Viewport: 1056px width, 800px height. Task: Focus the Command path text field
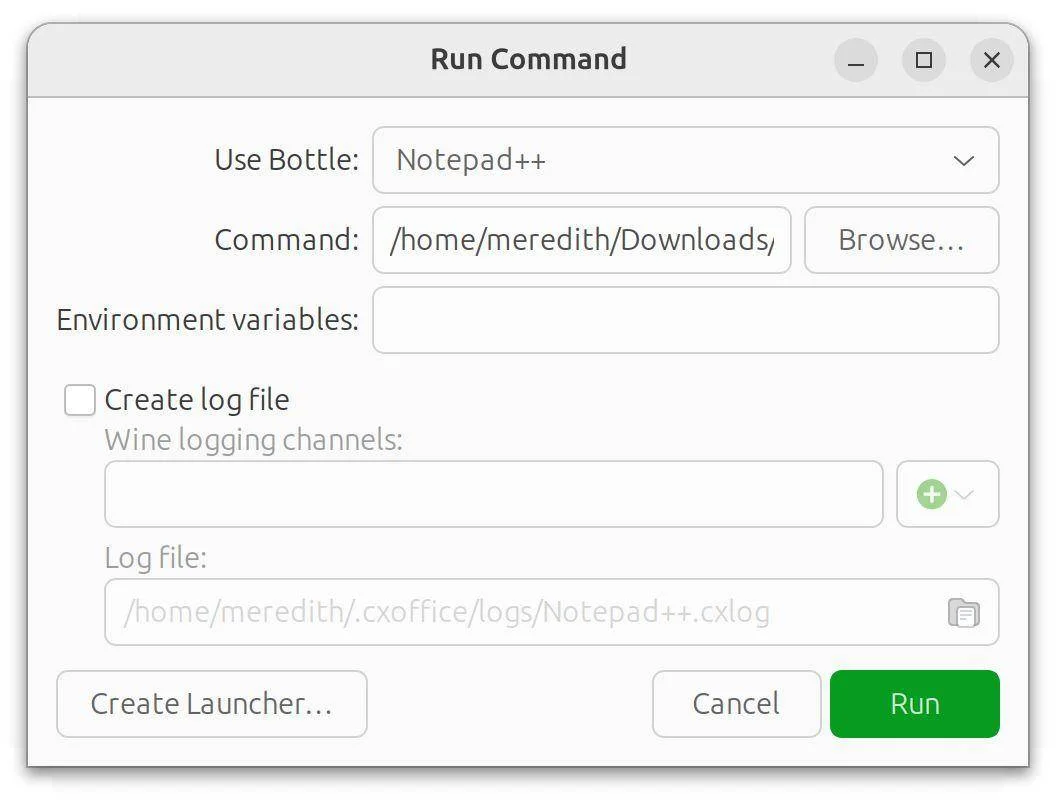pos(581,240)
